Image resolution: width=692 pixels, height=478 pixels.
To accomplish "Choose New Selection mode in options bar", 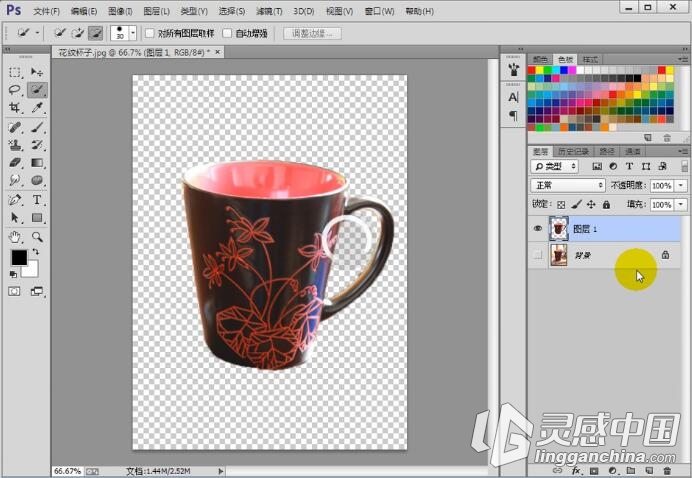I will (60, 33).
